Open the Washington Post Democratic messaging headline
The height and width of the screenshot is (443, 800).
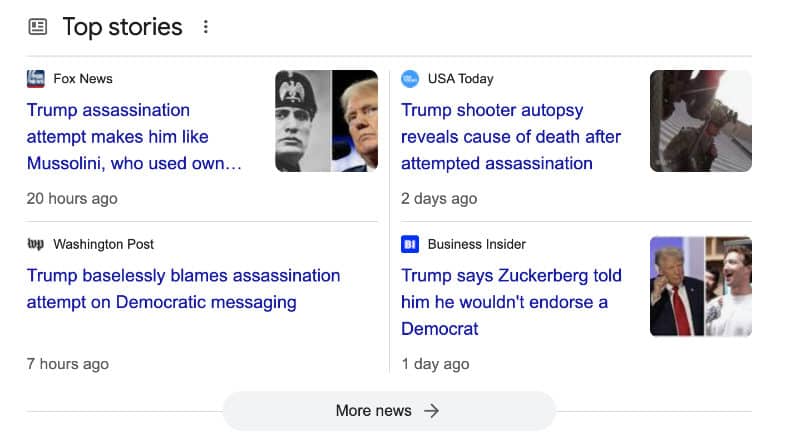click(x=183, y=289)
